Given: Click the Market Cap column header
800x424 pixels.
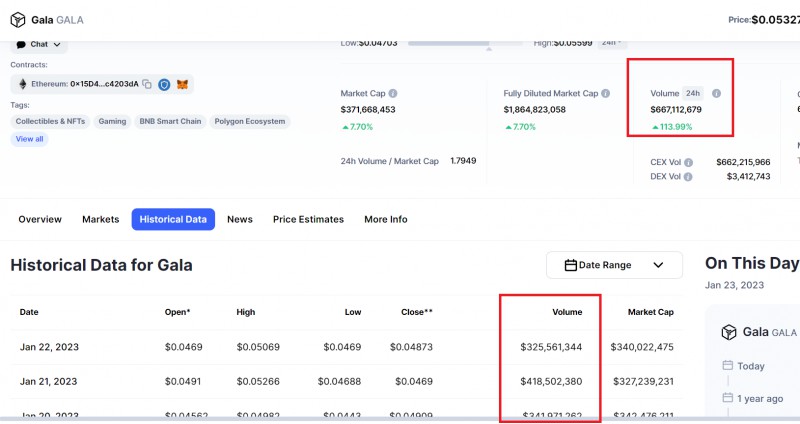Looking at the screenshot, I should click(x=651, y=312).
